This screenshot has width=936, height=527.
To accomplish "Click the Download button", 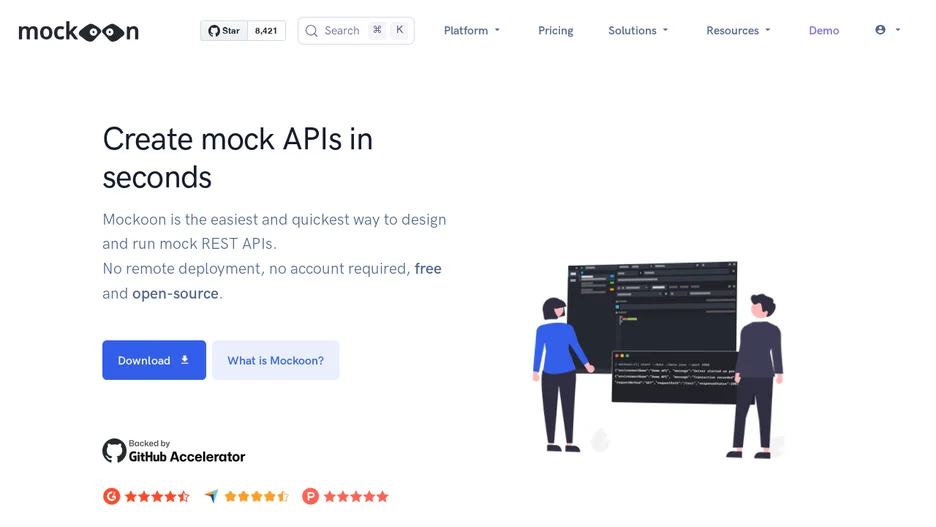I will [154, 360].
